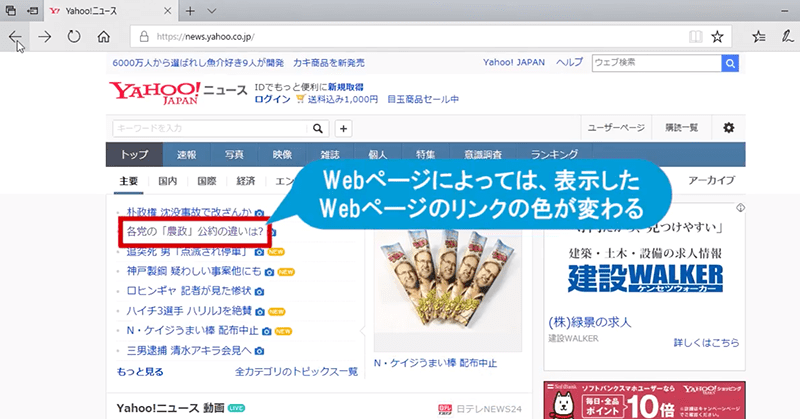The height and width of the screenshot is (419, 800).
Task: Click the 日テレNEWS24 logo
Action: pos(480,409)
